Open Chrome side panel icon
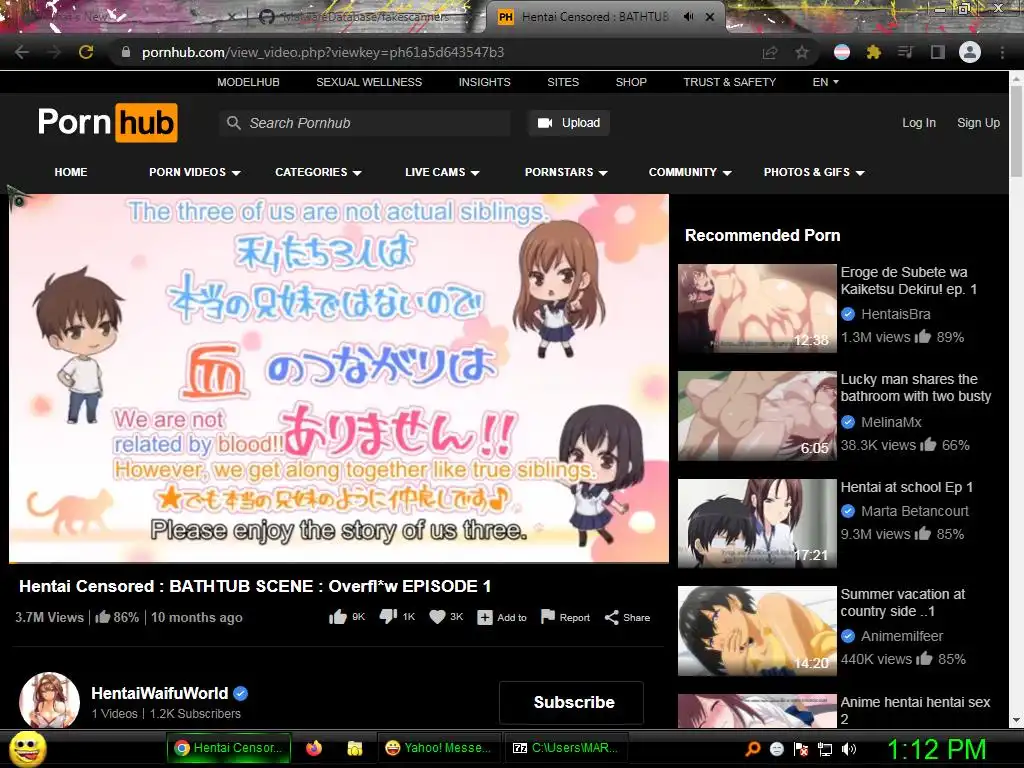The height and width of the screenshot is (768, 1024). (x=938, y=52)
